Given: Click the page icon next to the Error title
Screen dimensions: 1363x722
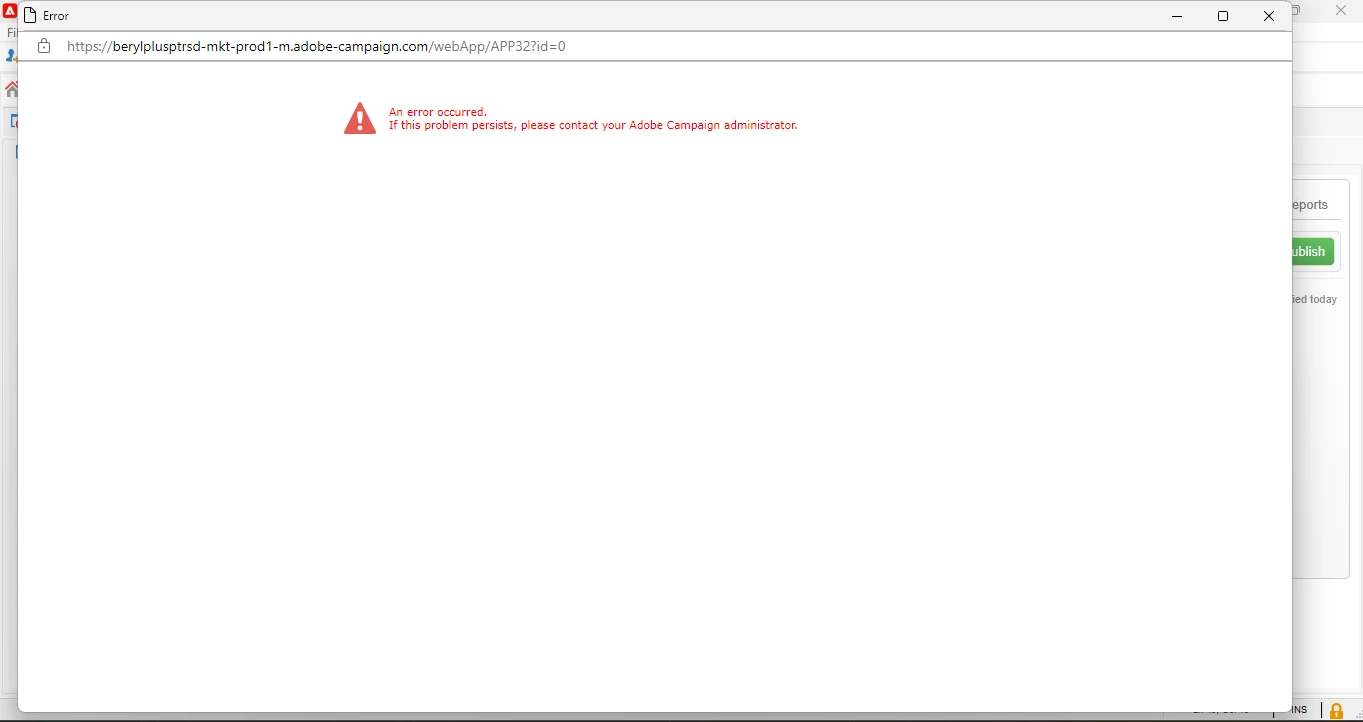Looking at the screenshot, I should [x=30, y=16].
